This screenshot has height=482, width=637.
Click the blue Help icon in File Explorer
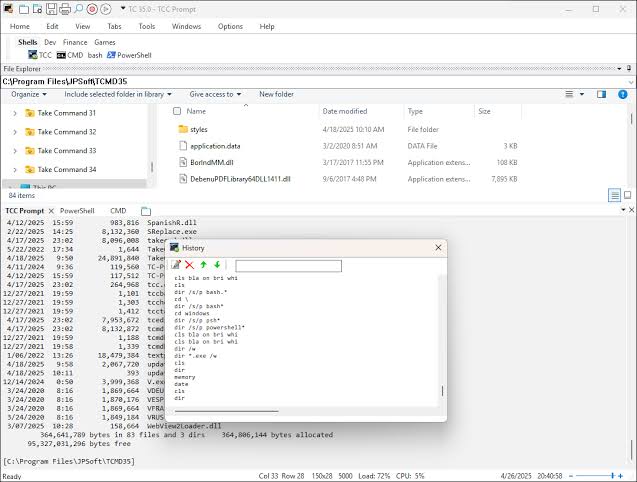pyautogui.click(x=622, y=94)
